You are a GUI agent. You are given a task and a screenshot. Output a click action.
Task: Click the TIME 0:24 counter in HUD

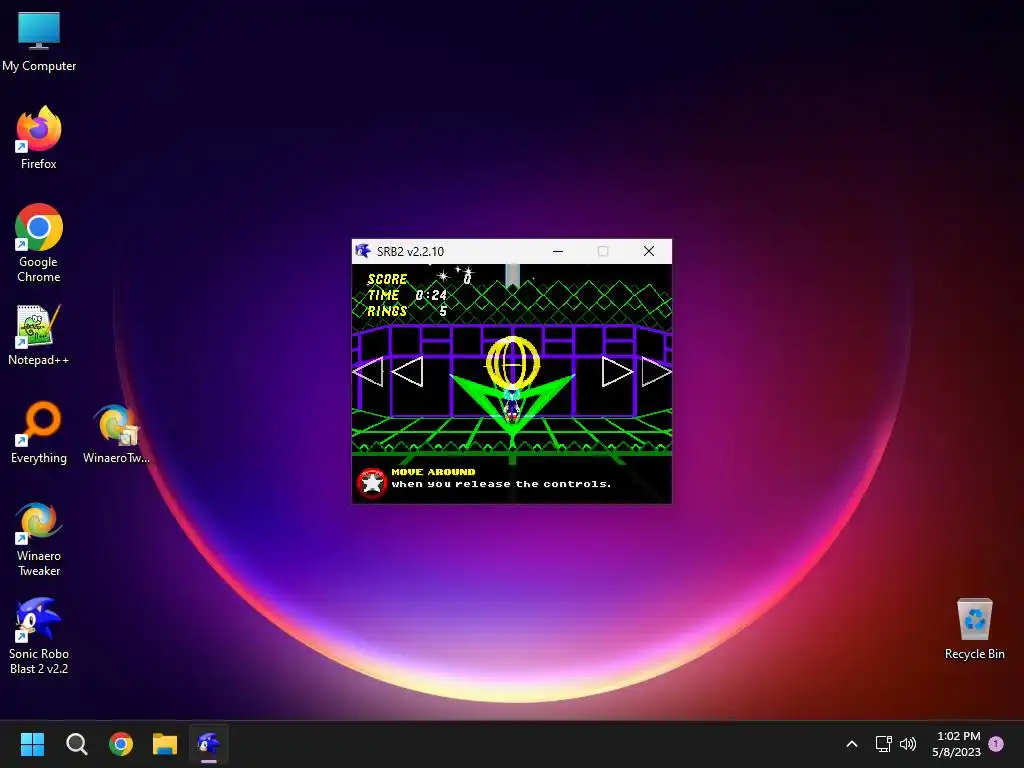tap(408, 295)
